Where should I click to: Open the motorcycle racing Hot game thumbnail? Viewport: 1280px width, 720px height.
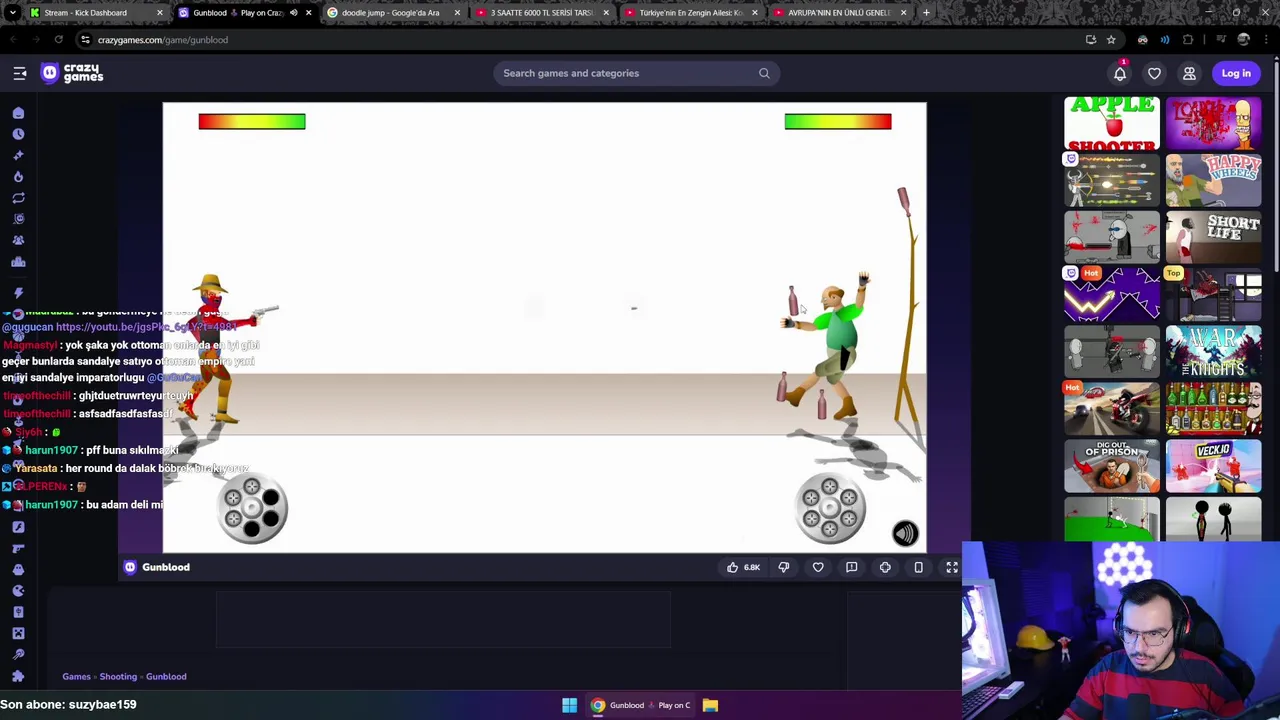coord(1112,410)
